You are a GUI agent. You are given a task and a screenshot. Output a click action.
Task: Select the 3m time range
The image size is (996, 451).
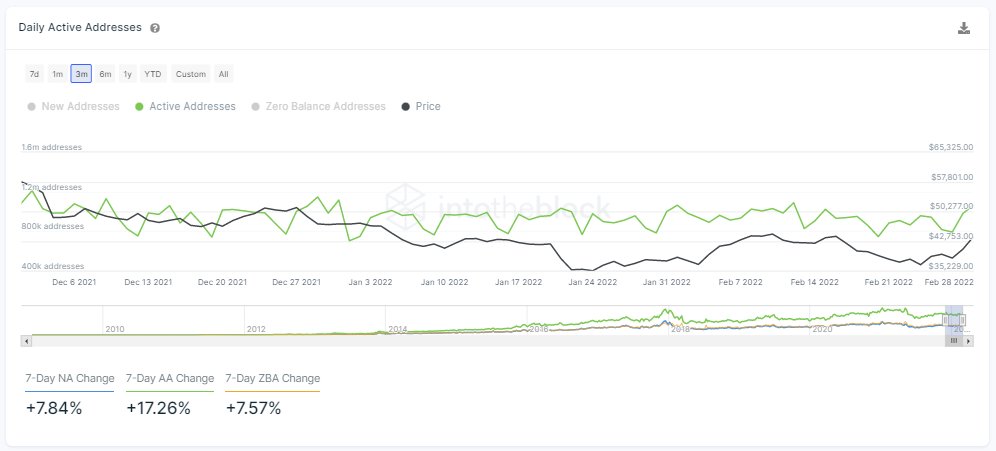coord(81,74)
